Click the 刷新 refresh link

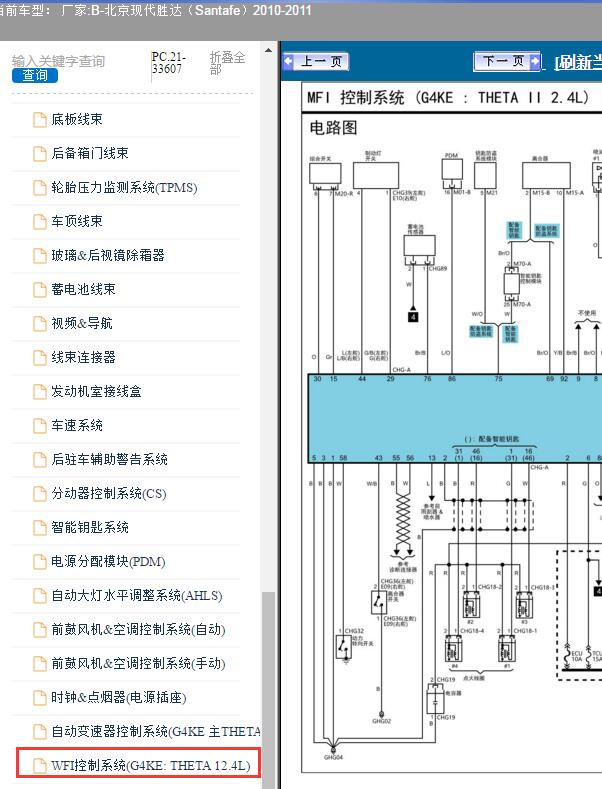point(578,62)
